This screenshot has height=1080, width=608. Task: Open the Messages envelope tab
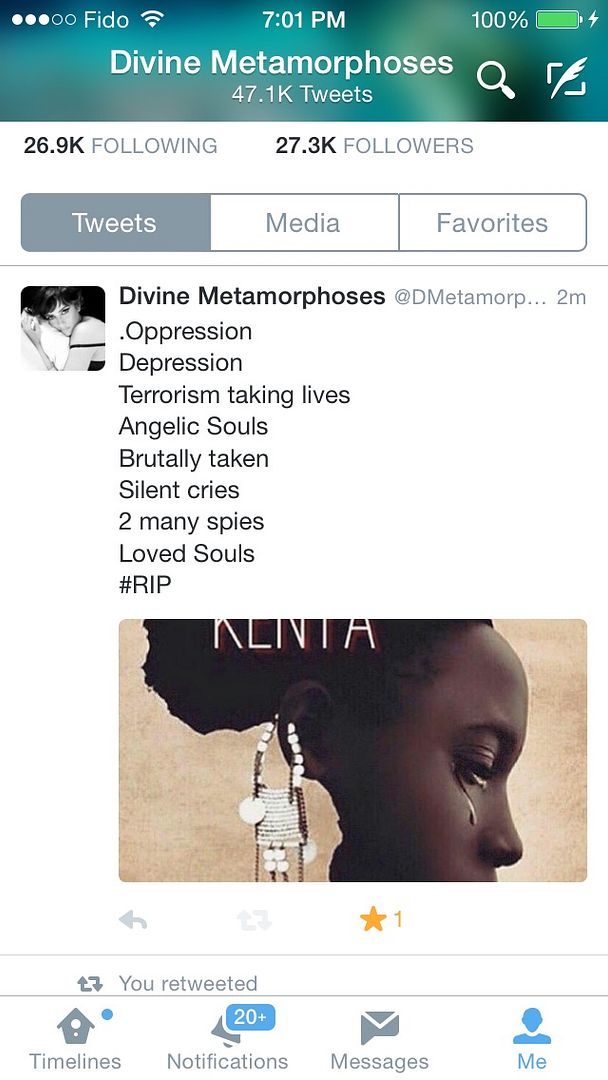379,1039
